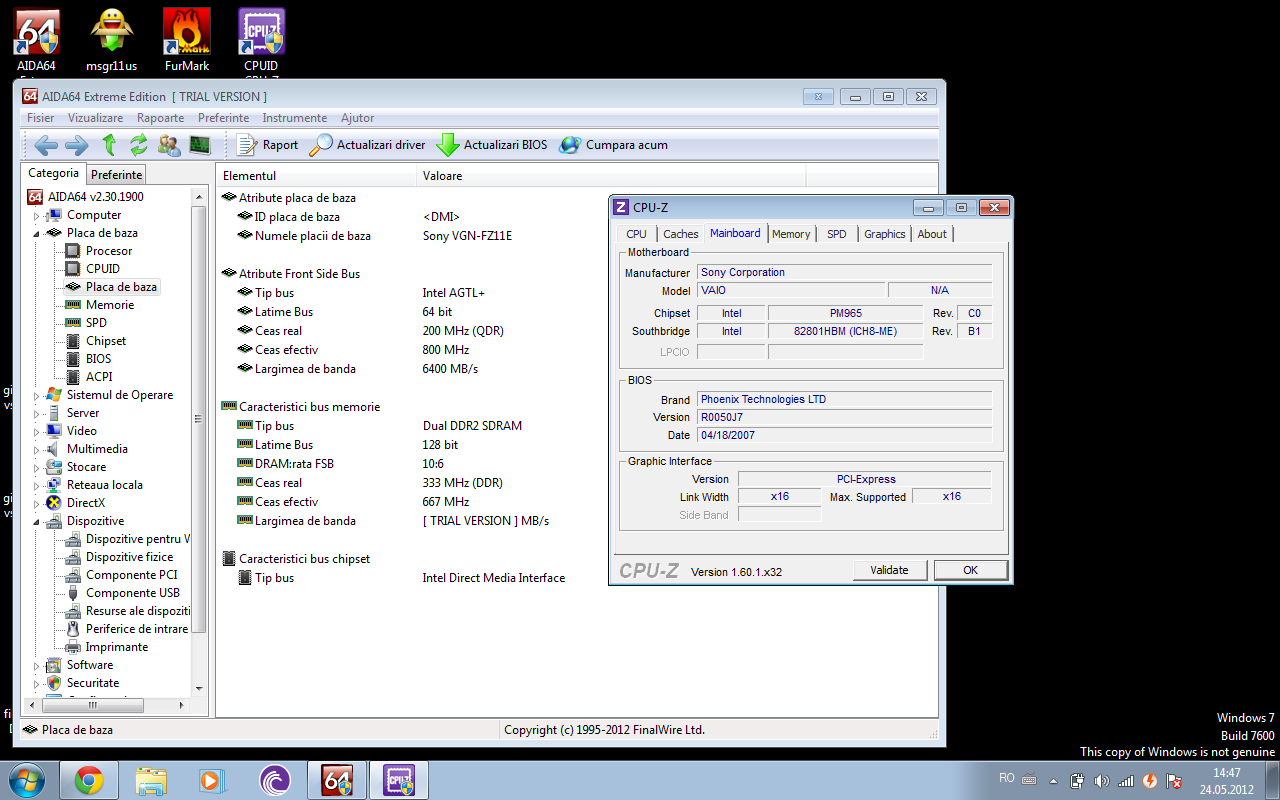Click the CPU-Z Manufacturer field
This screenshot has height=800, width=1280.
tap(845, 272)
